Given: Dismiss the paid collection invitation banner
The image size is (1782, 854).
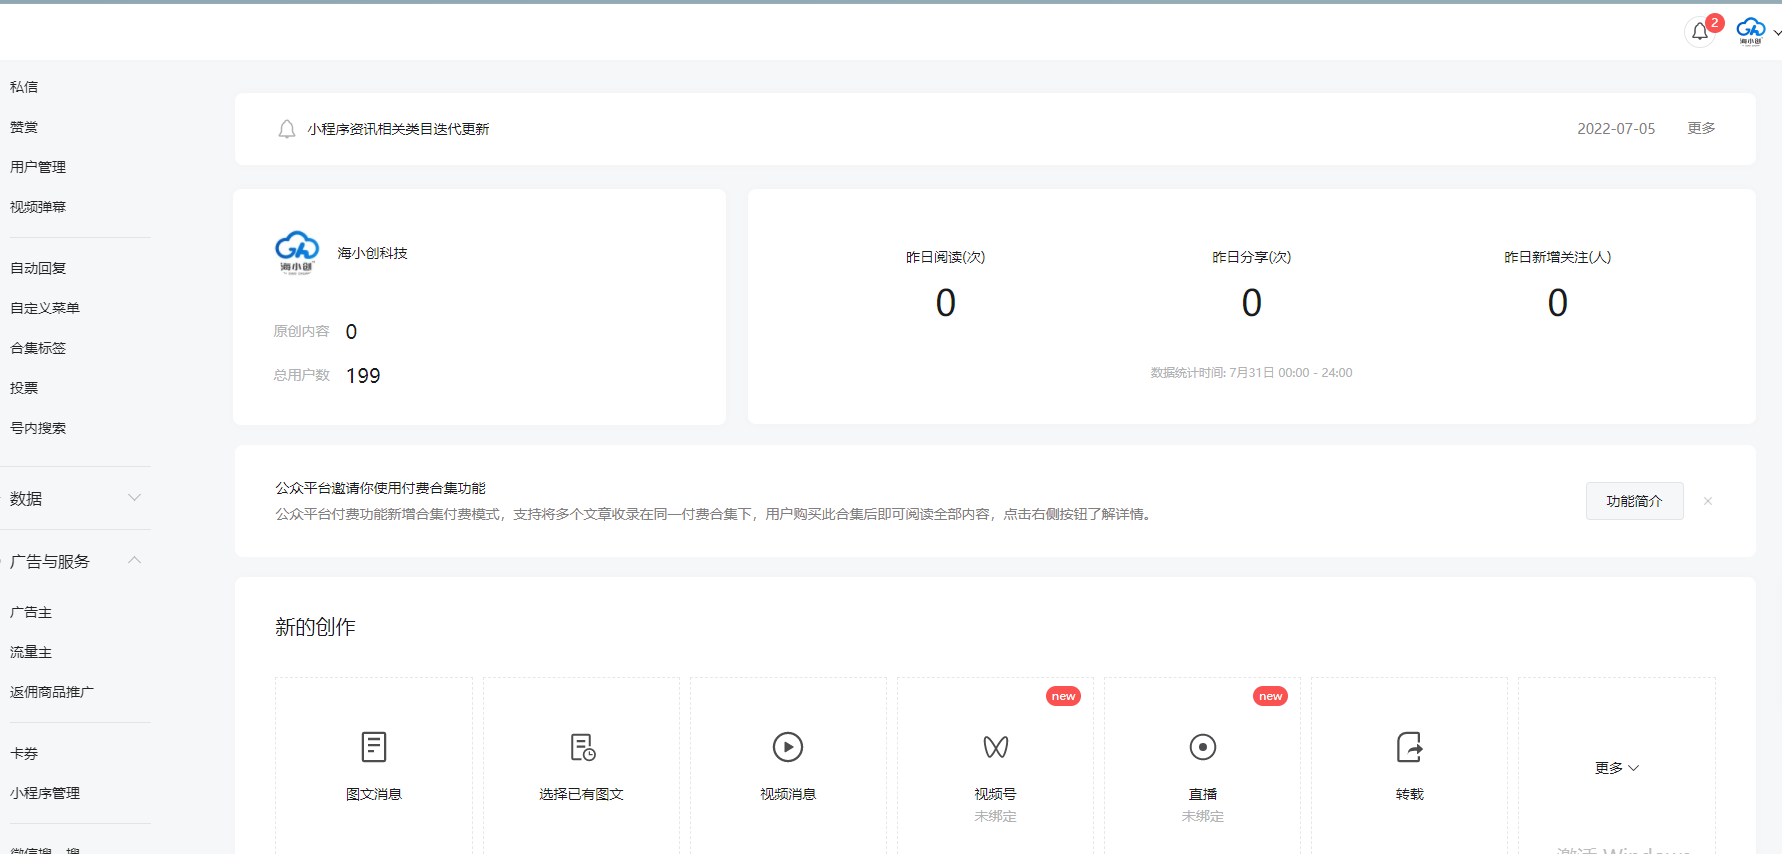Looking at the screenshot, I should click(1708, 501).
